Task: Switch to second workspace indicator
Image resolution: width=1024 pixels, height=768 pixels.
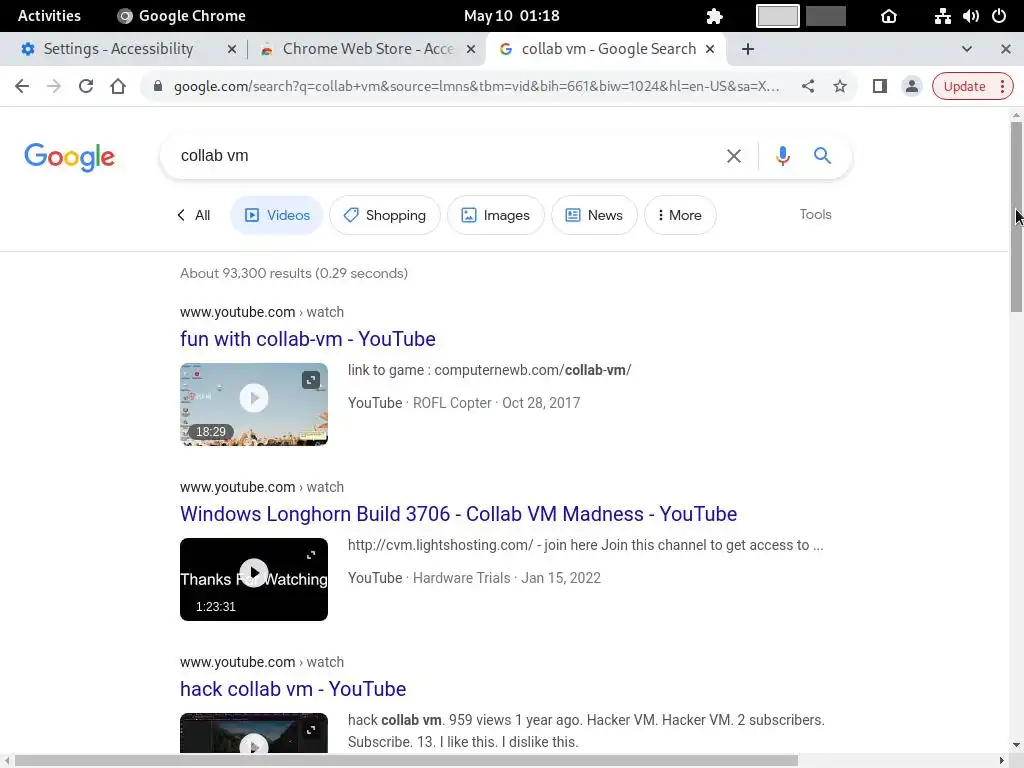Action: coord(825,16)
